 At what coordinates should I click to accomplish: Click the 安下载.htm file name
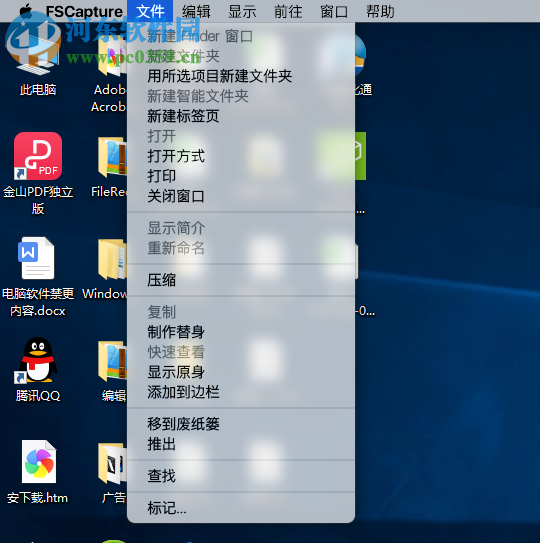37,498
